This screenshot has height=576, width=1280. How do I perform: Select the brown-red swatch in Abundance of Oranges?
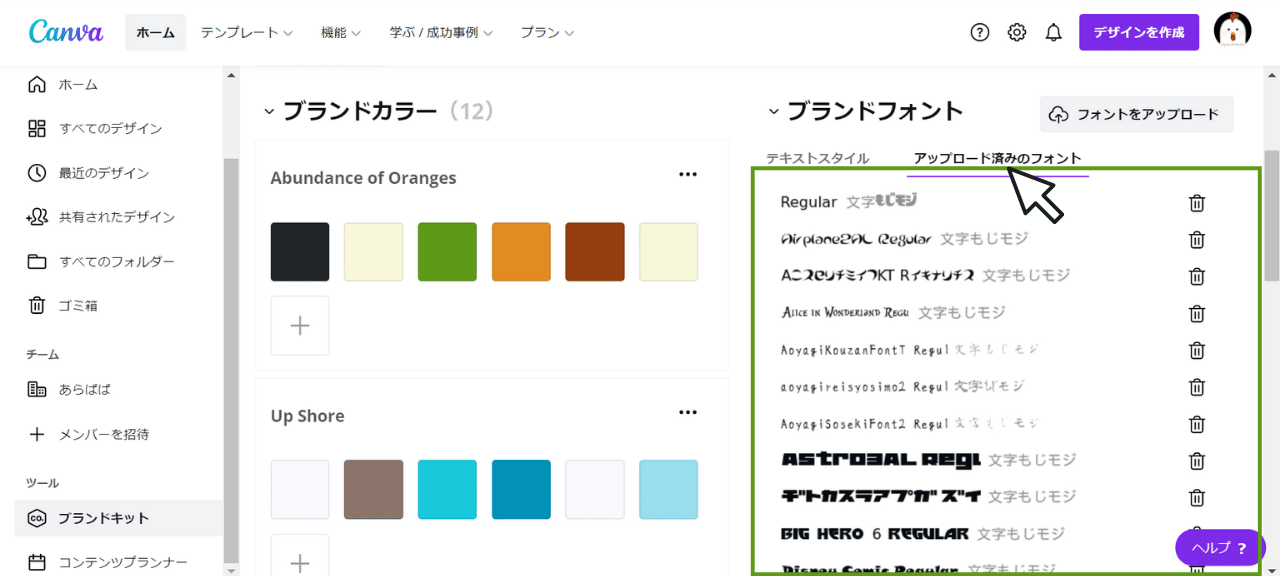tap(595, 252)
